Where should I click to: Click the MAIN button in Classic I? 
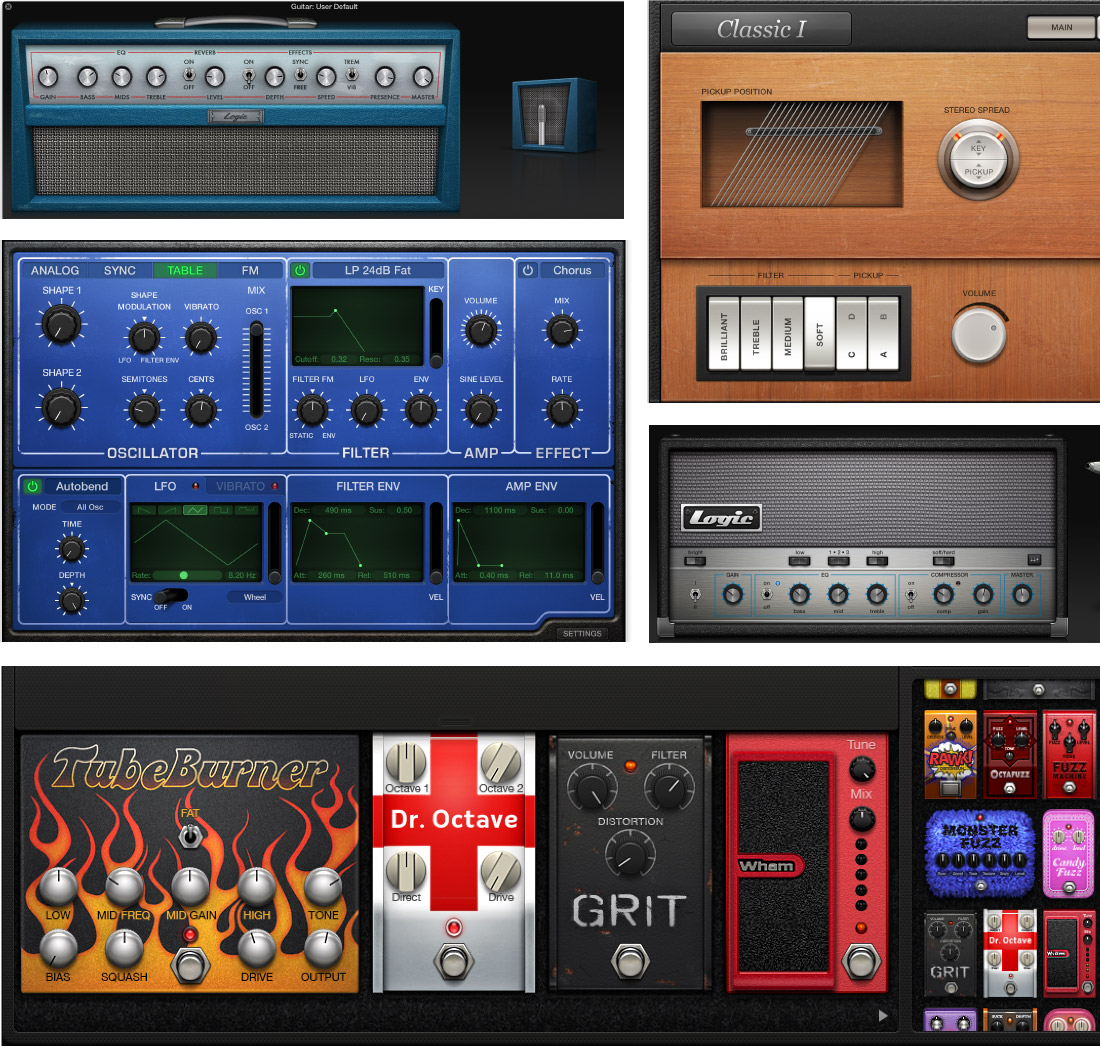pos(1061,27)
